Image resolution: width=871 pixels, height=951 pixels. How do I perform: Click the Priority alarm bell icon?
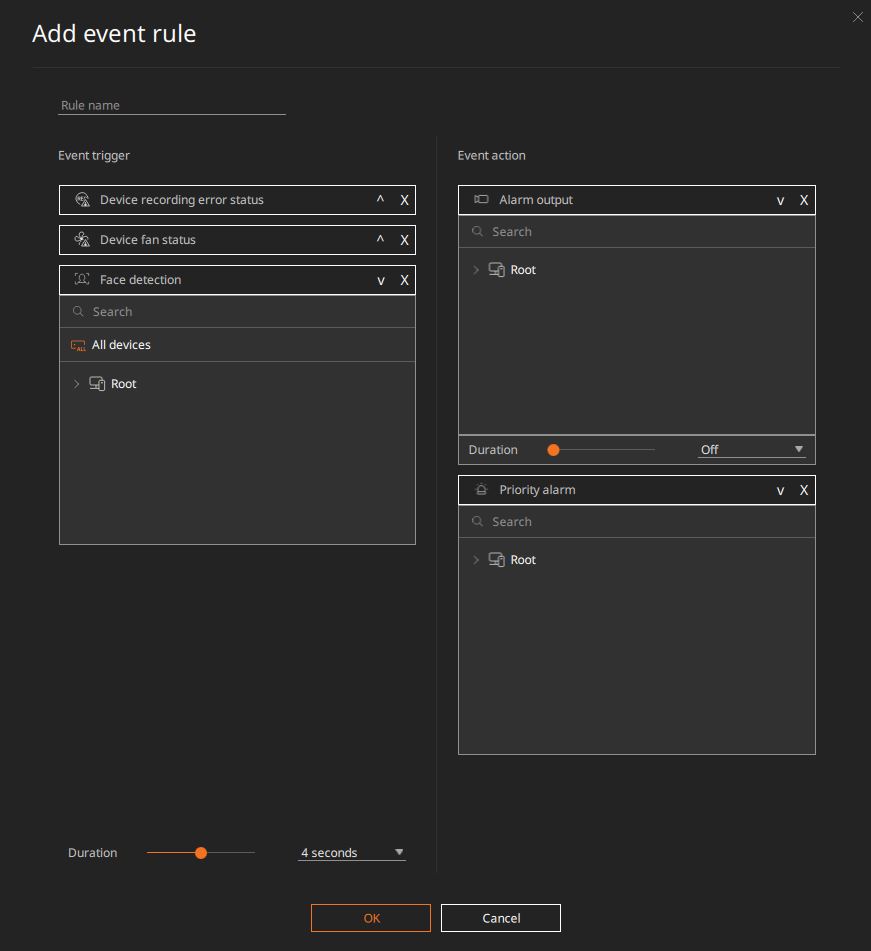[x=480, y=490]
